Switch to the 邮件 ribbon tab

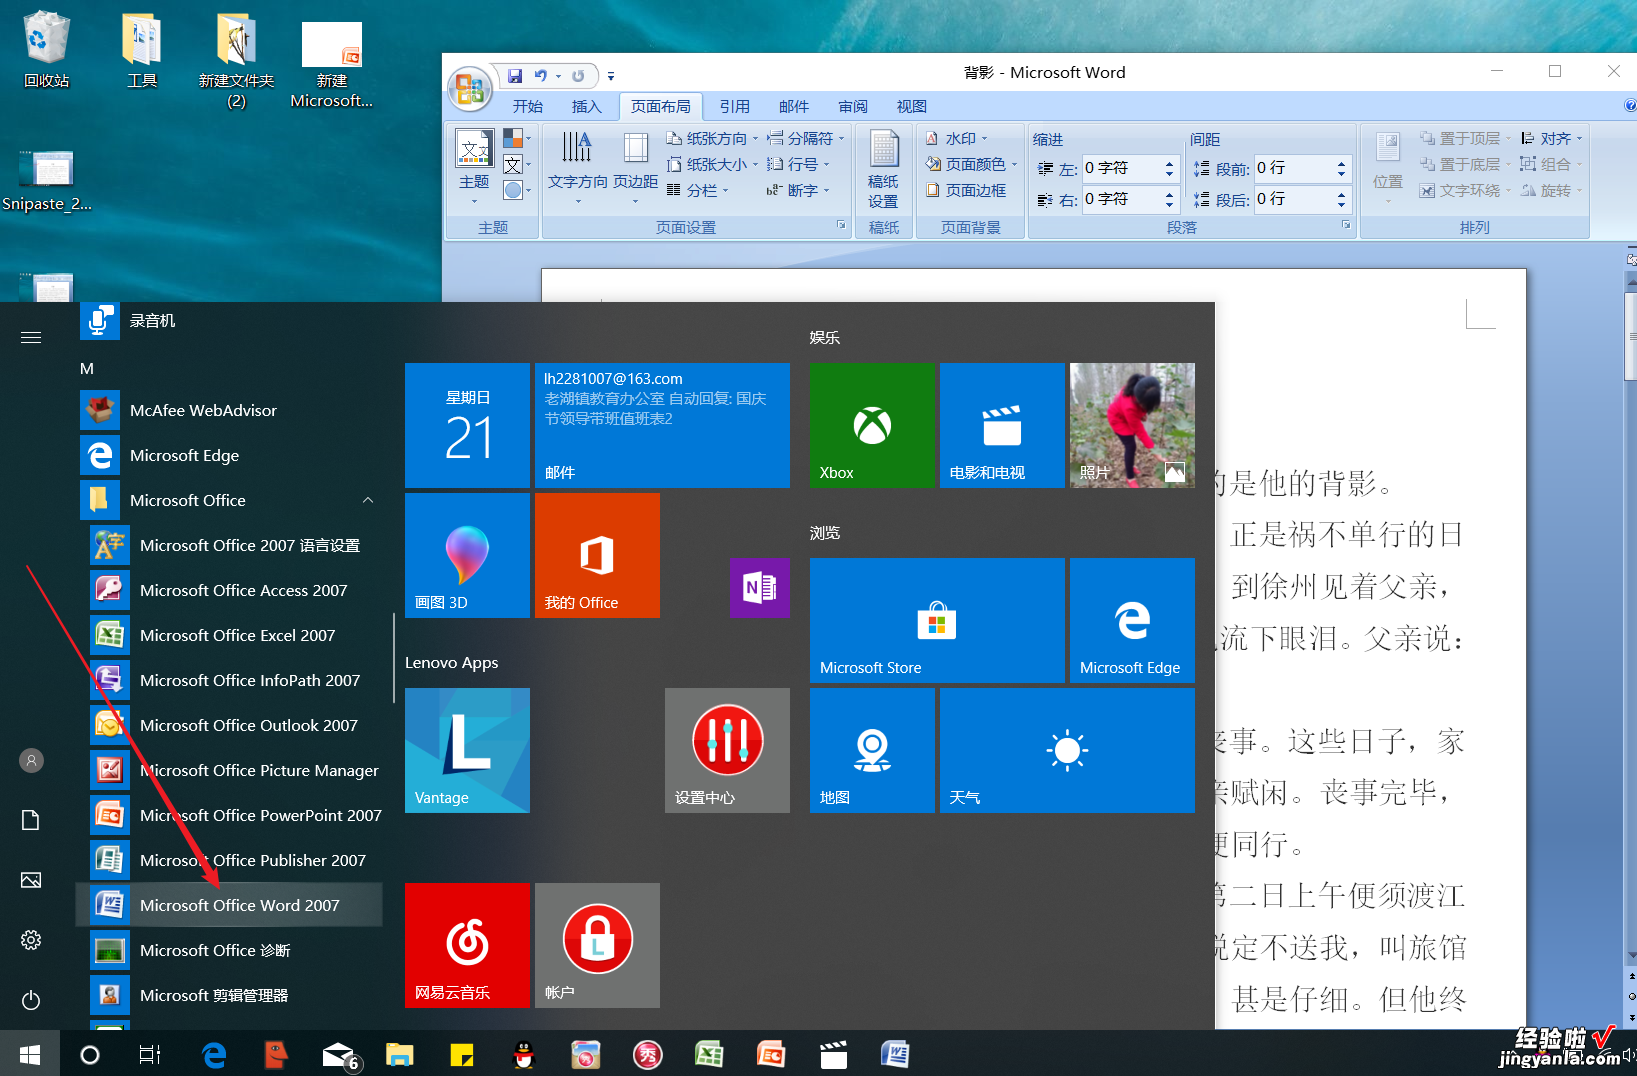(793, 106)
